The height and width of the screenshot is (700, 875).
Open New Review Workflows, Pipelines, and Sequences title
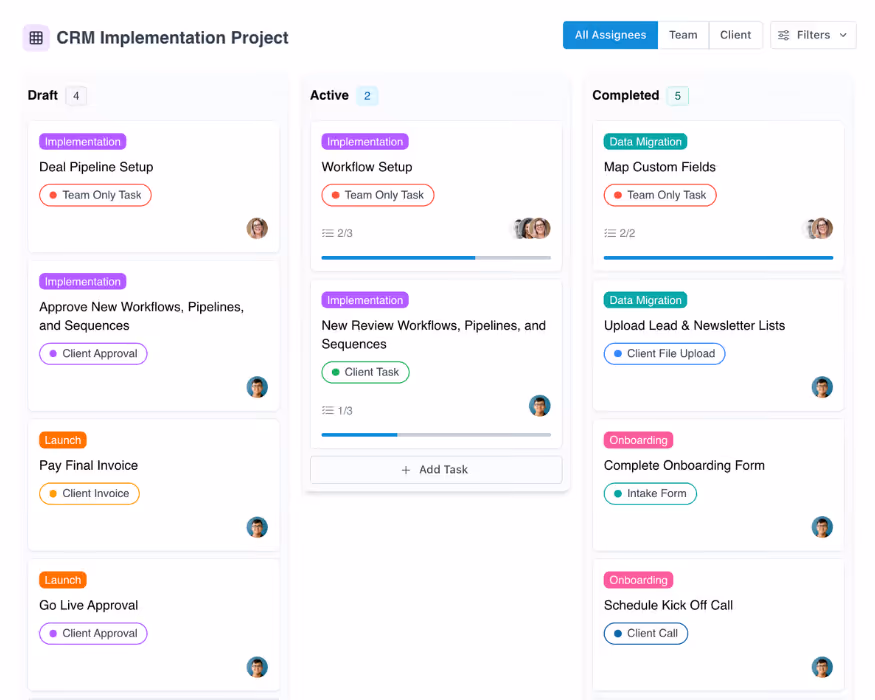click(x=434, y=335)
